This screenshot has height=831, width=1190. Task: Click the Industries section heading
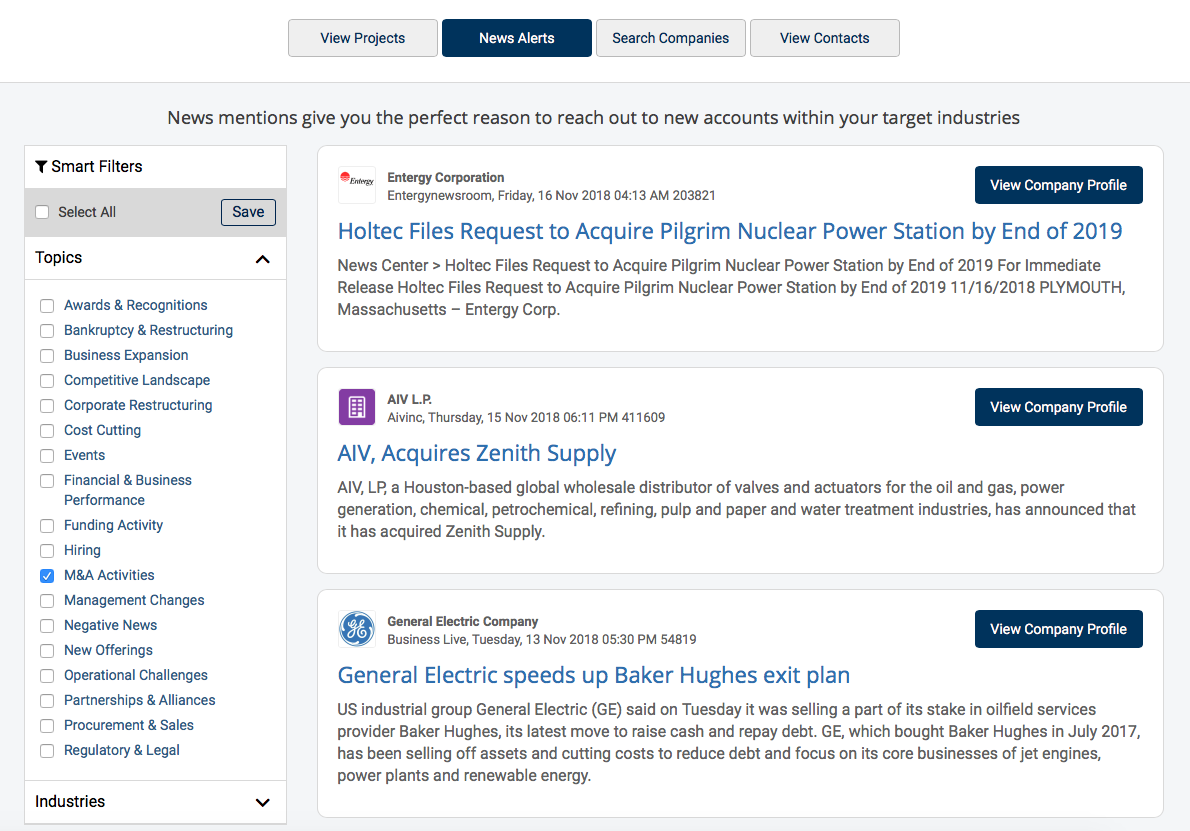[x=70, y=801]
